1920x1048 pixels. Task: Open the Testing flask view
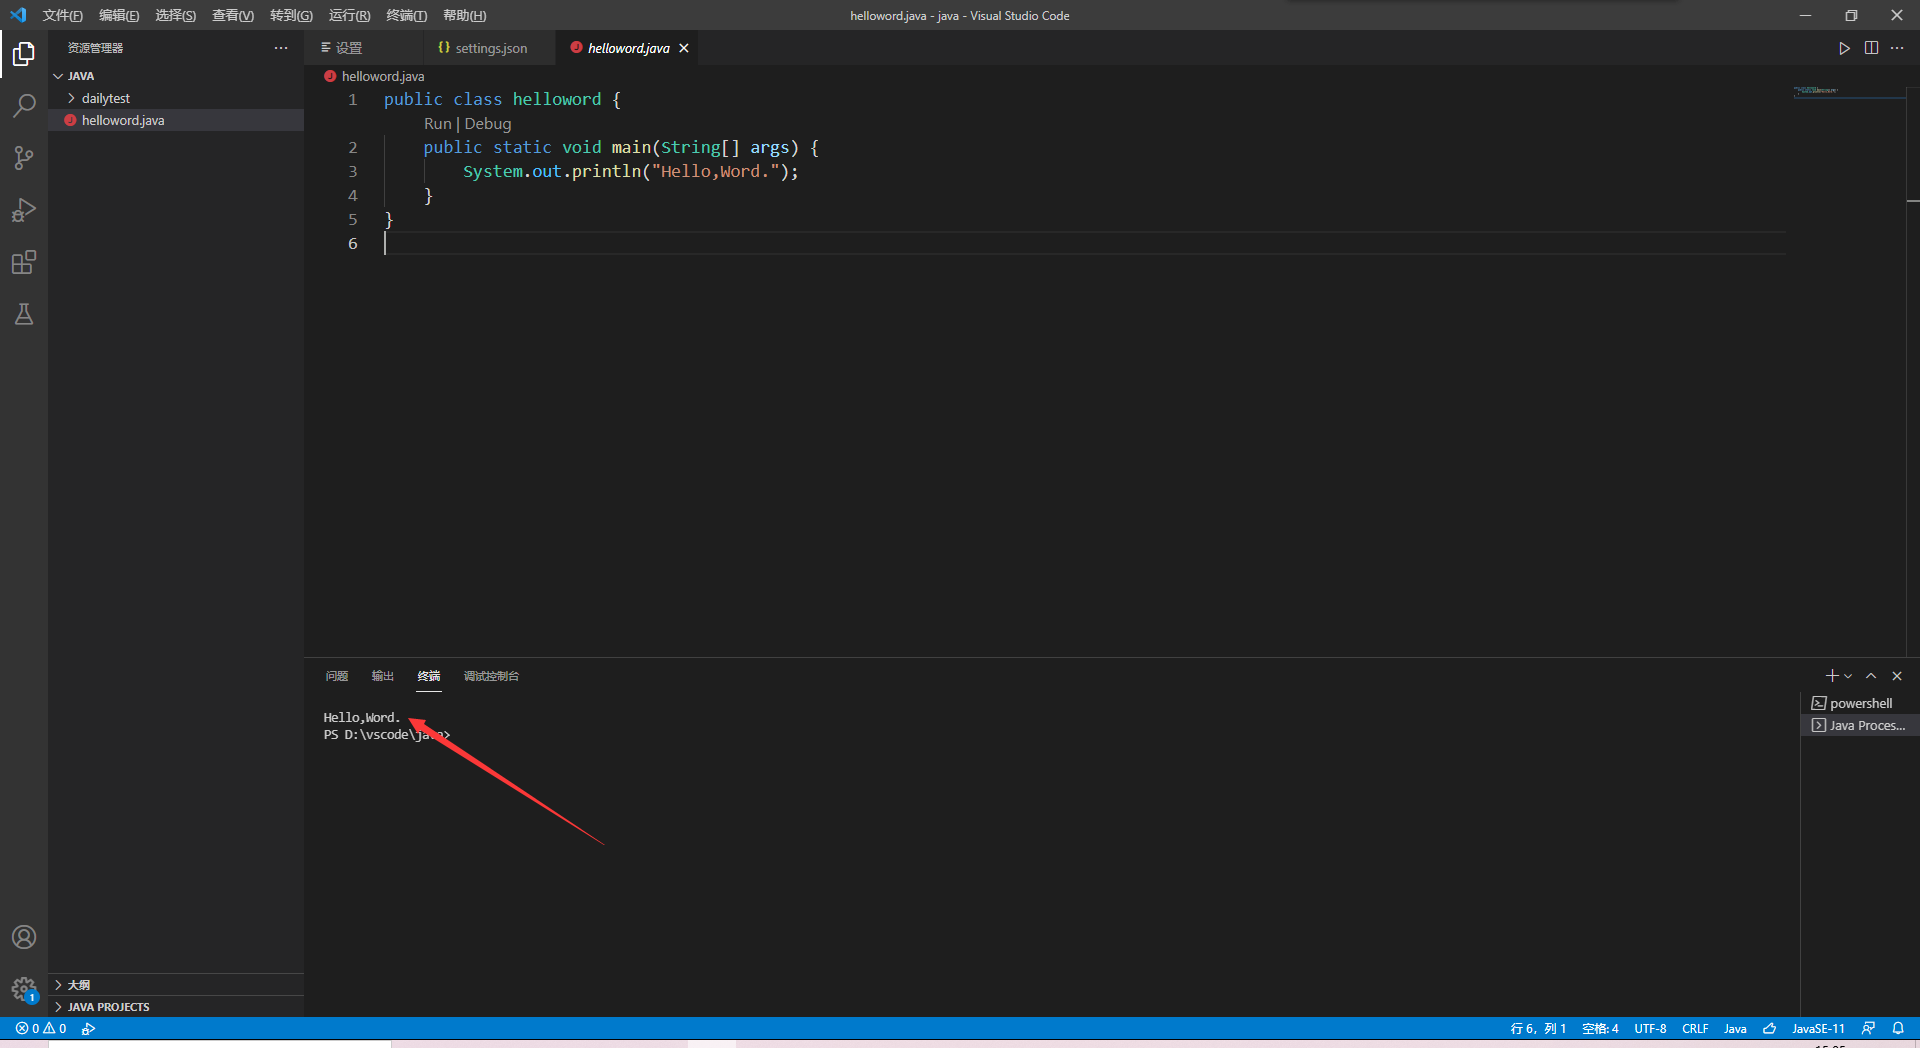(x=24, y=314)
